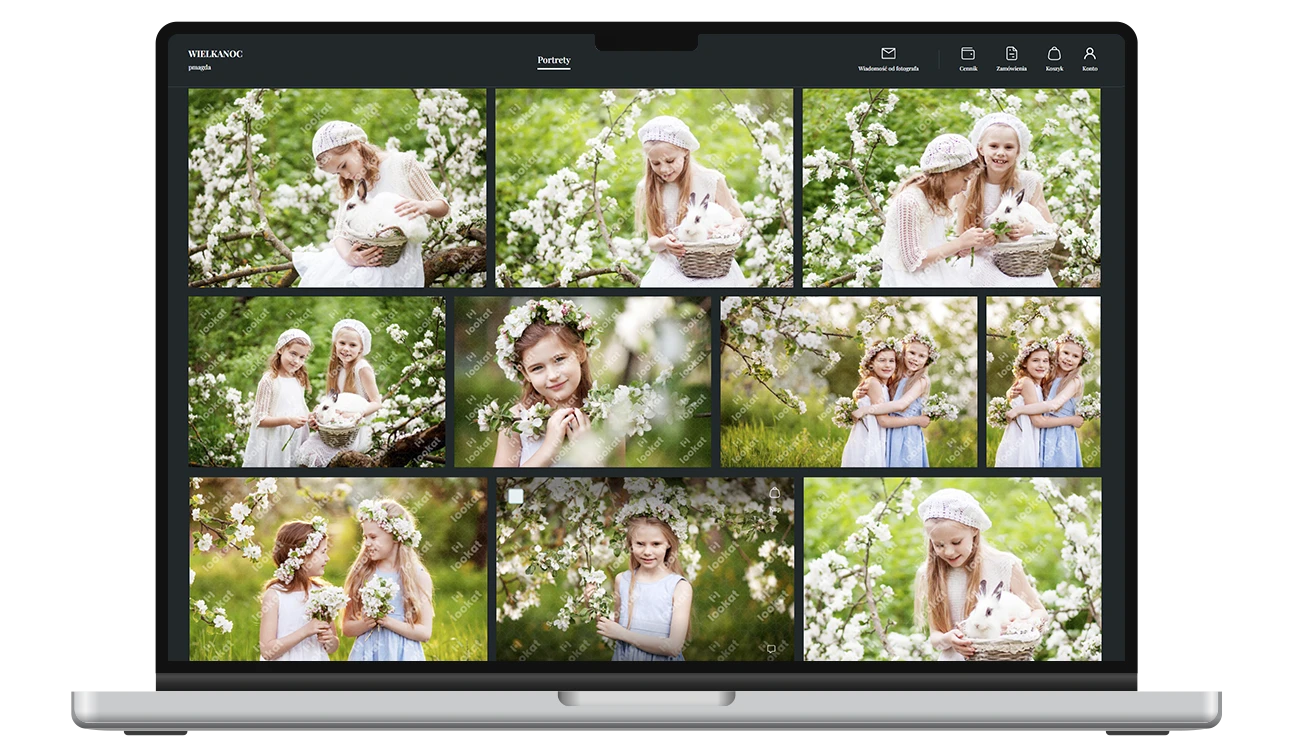The image size is (1293, 756).
Task: Open the Cennik price list icon
Action: (x=967, y=54)
